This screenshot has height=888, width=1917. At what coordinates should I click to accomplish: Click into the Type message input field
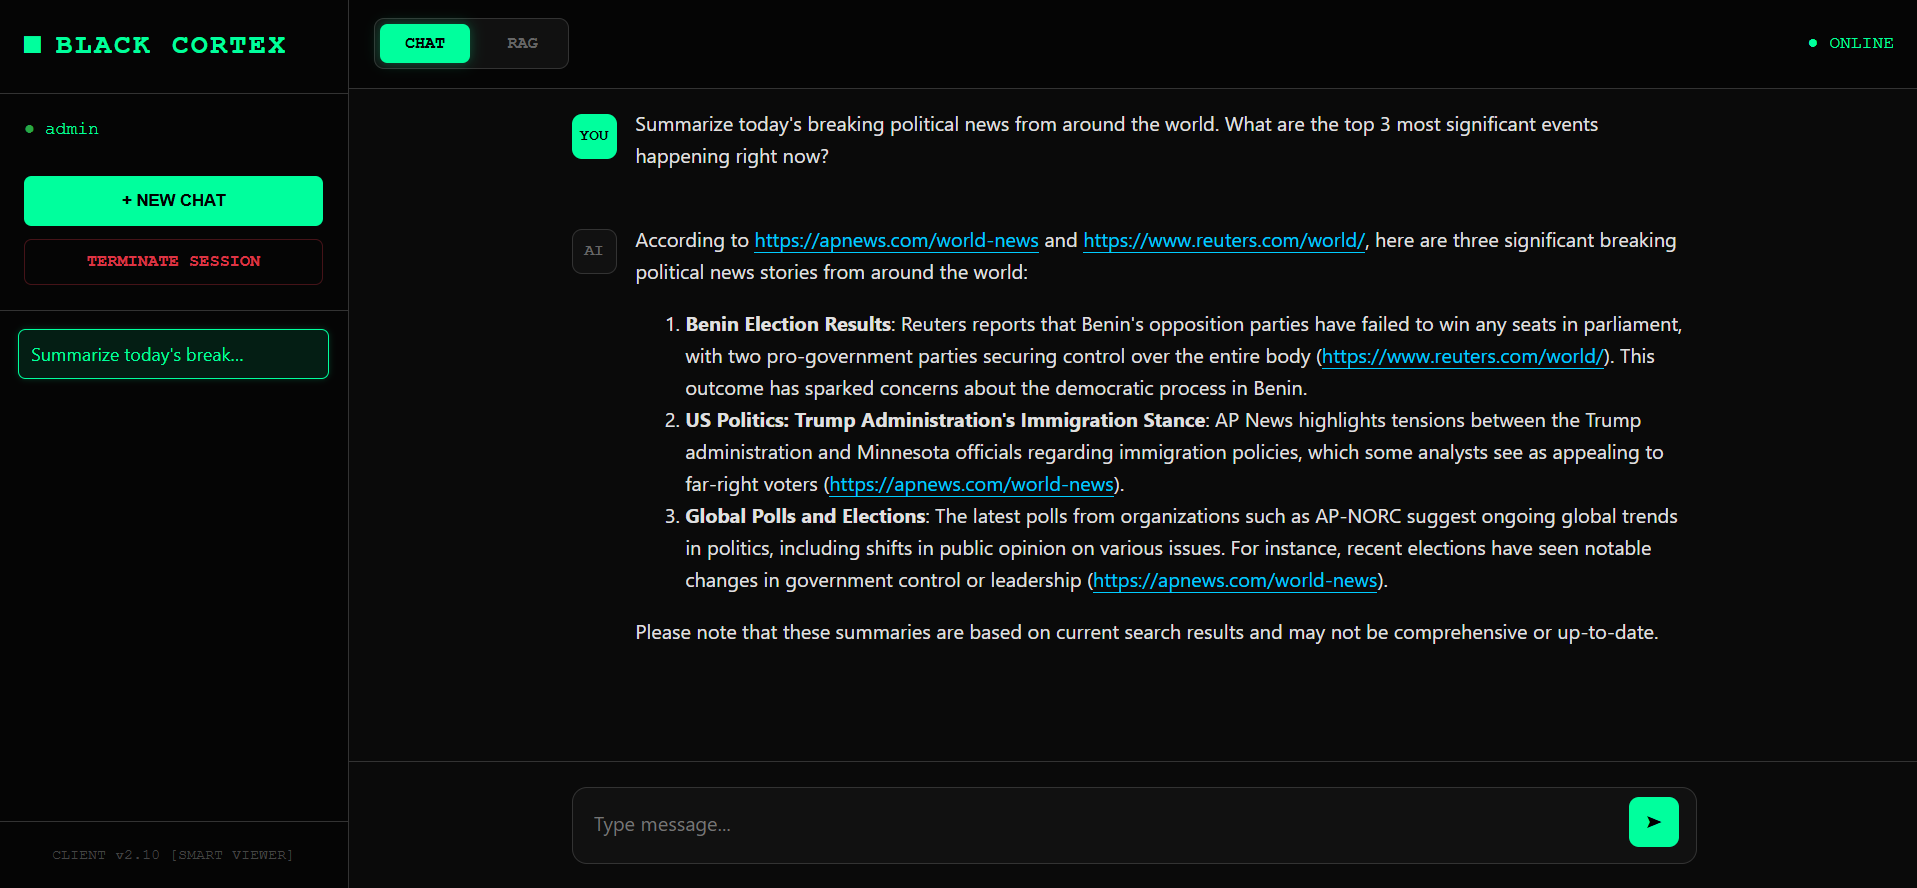[x=1100, y=825]
